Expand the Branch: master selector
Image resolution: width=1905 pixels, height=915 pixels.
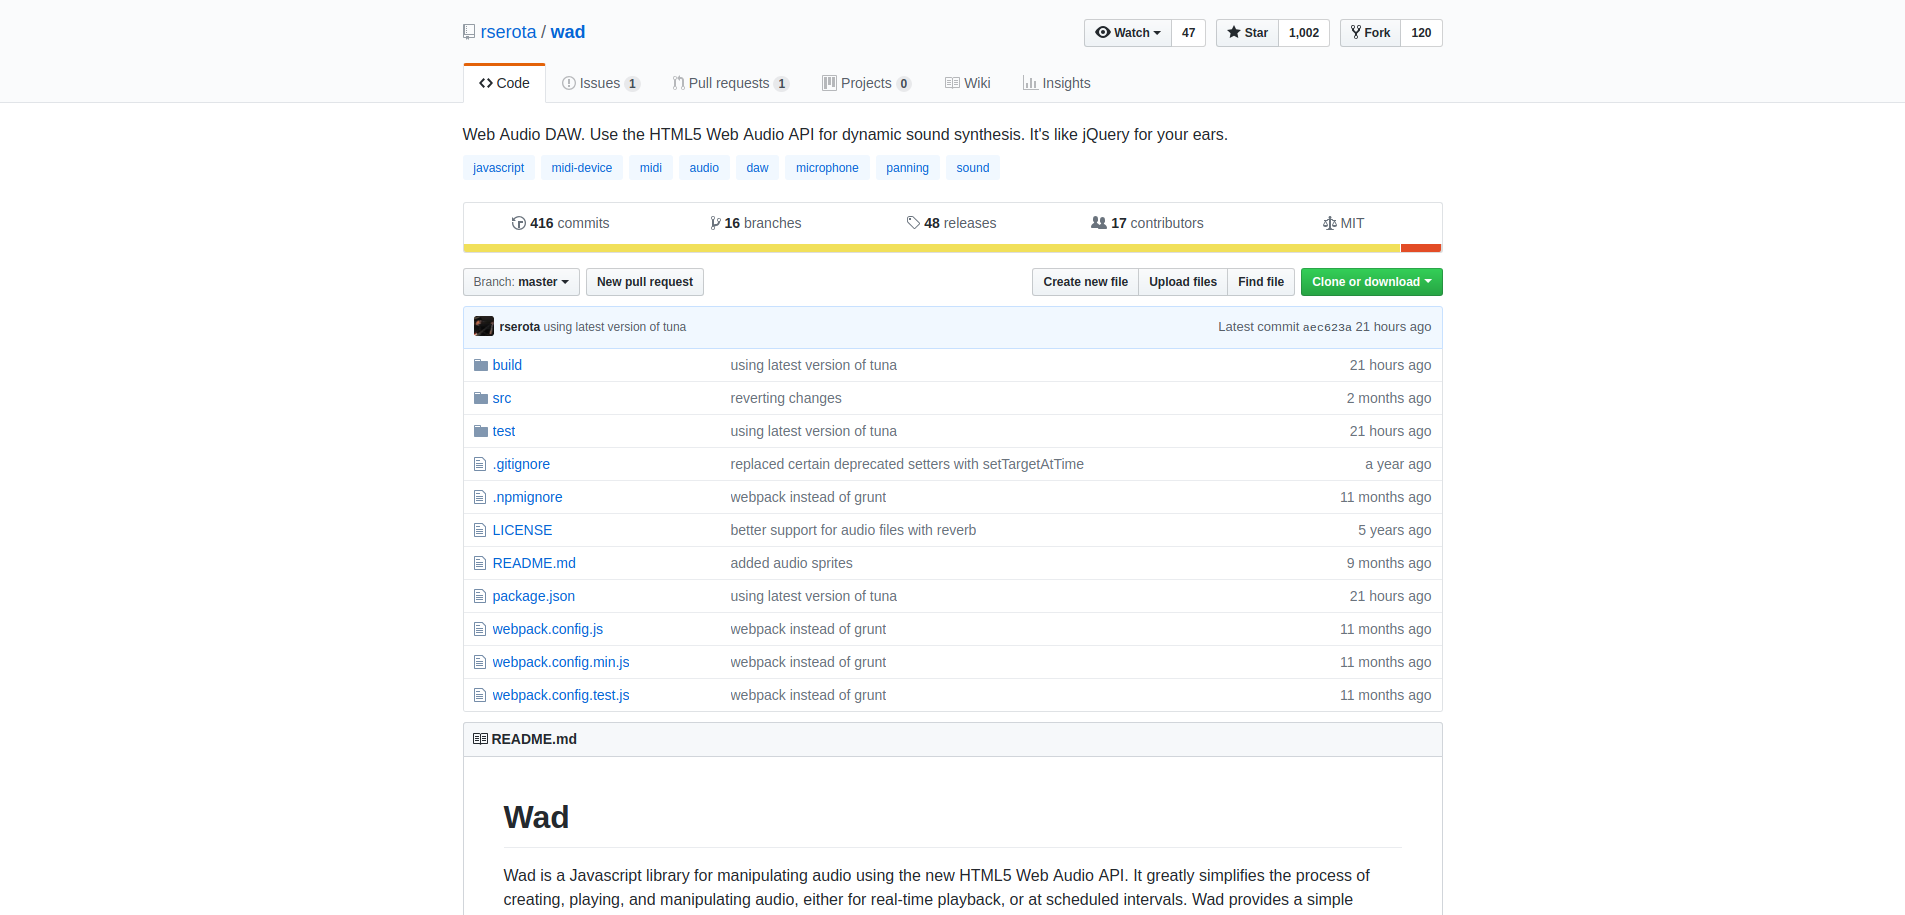pyautogui.click(x=521, y=282)
